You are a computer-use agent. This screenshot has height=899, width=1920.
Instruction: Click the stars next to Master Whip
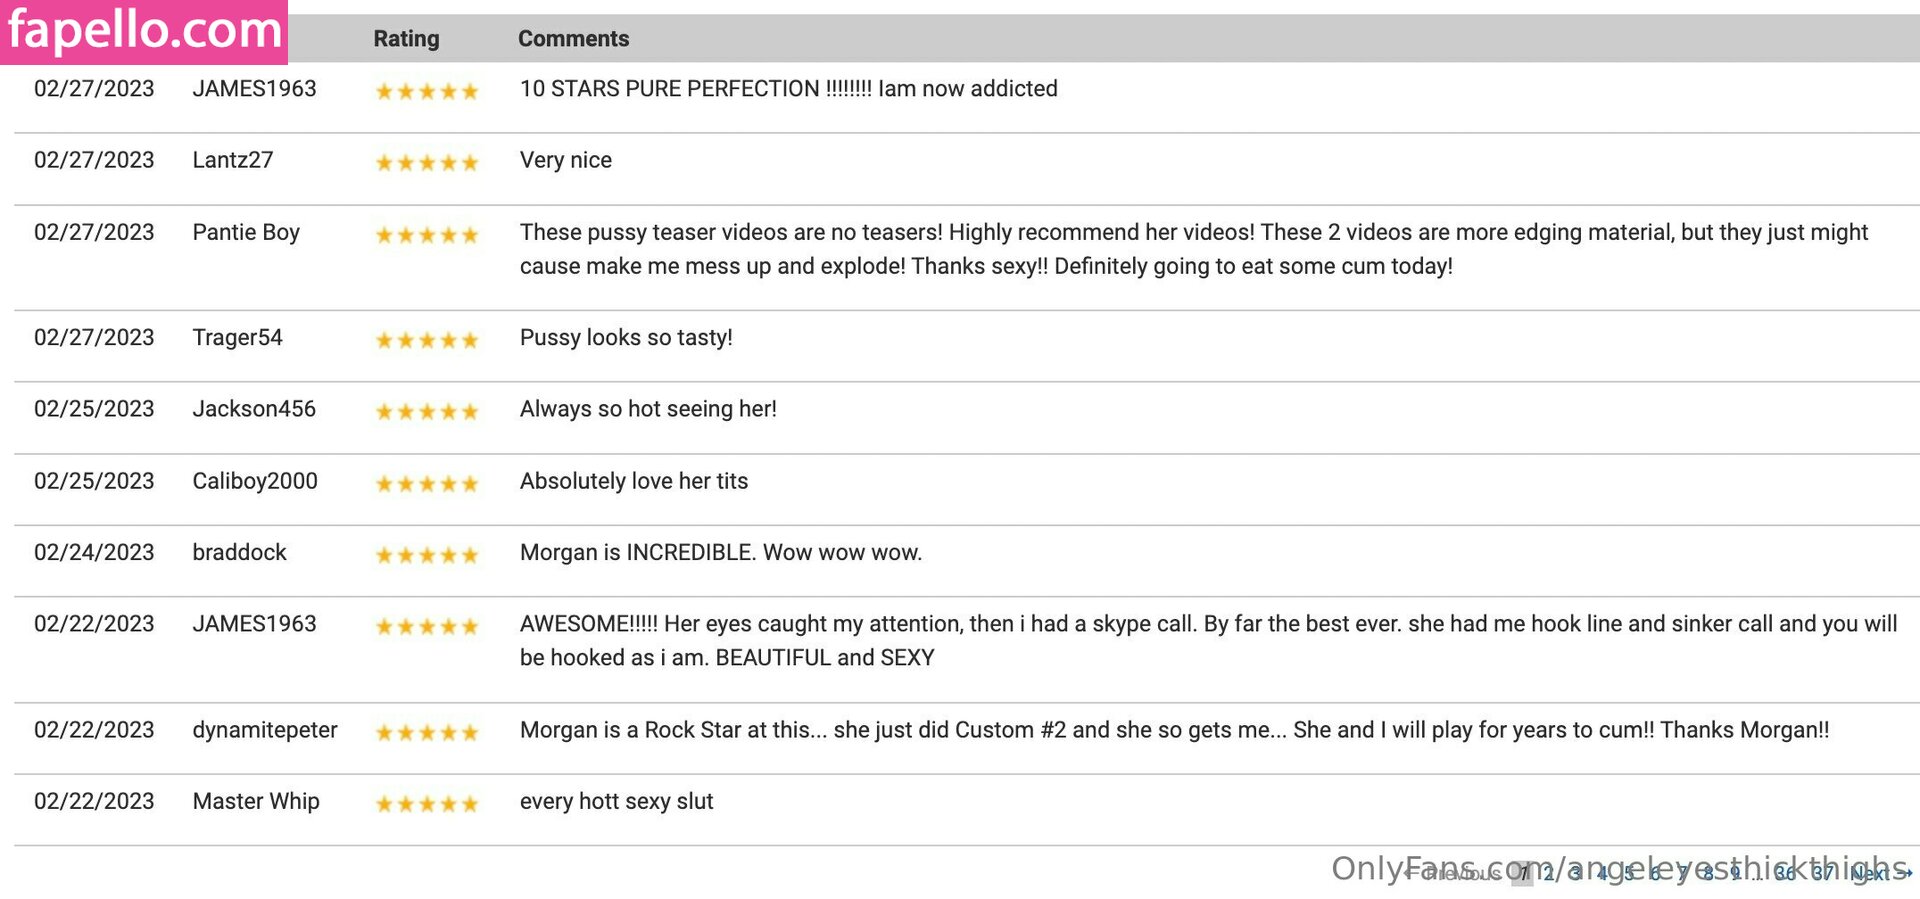[x=427, y=804]
